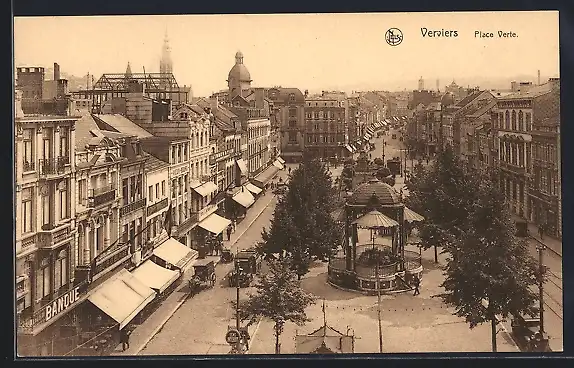Viewport: 574px width, 368px height.
Task: Click the pedestrian on lower left sidewalk
Action: [x=125, y=339]
